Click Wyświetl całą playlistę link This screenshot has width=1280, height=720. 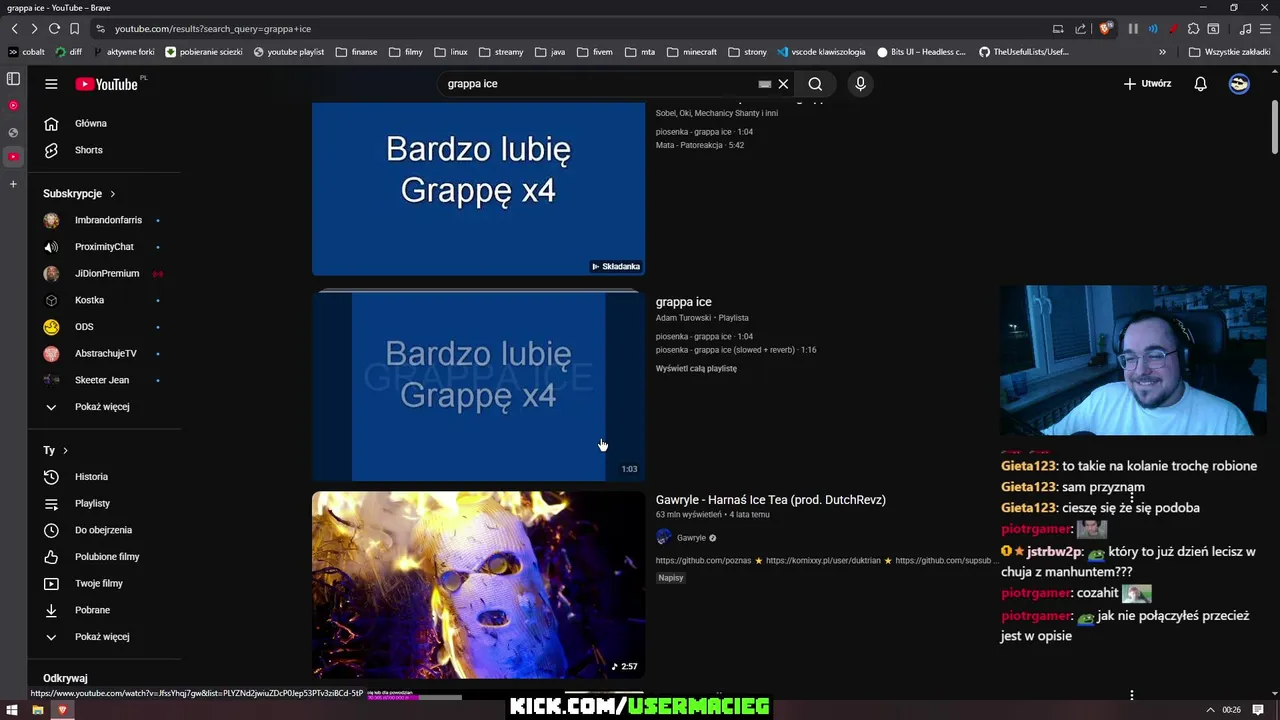(x=696, y=368)
